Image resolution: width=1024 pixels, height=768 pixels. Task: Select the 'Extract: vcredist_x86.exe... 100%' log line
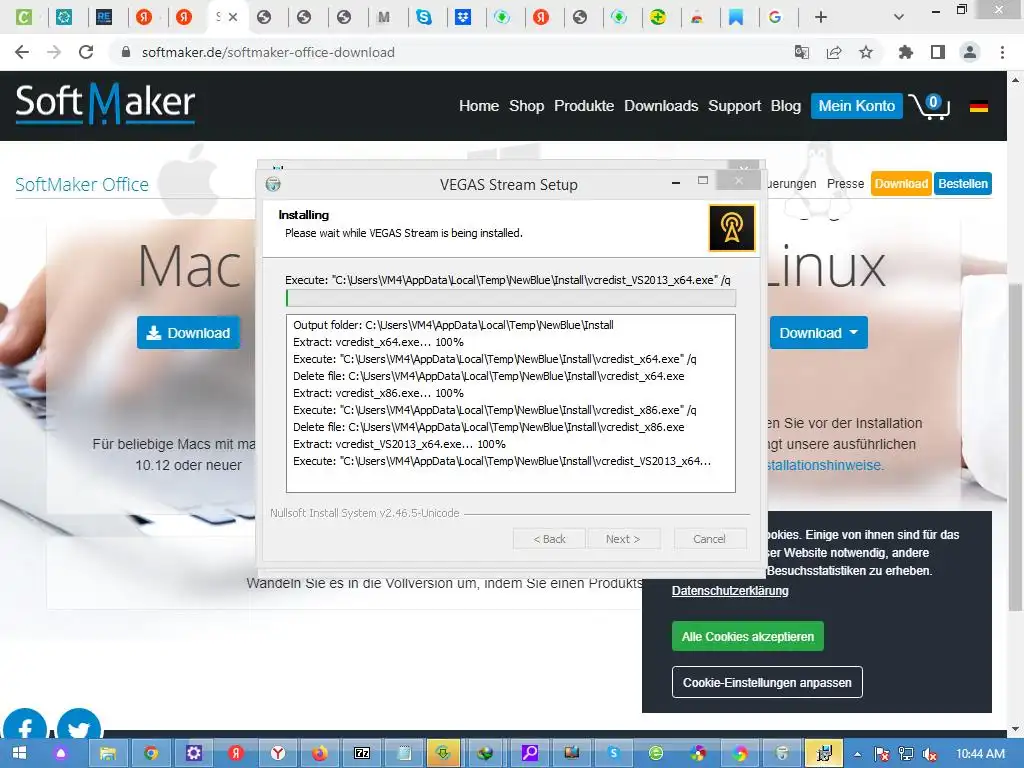point(378,393)
